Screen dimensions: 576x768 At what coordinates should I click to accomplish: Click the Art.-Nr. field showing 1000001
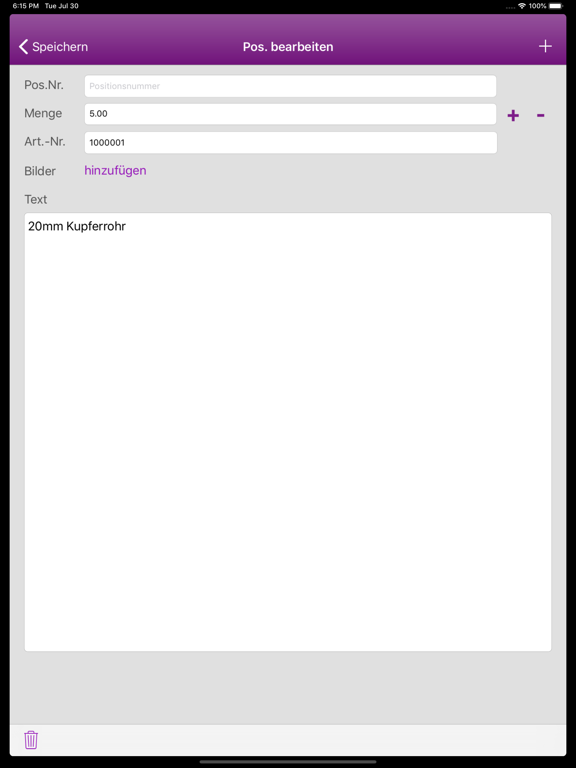click(x=290, y=143)
